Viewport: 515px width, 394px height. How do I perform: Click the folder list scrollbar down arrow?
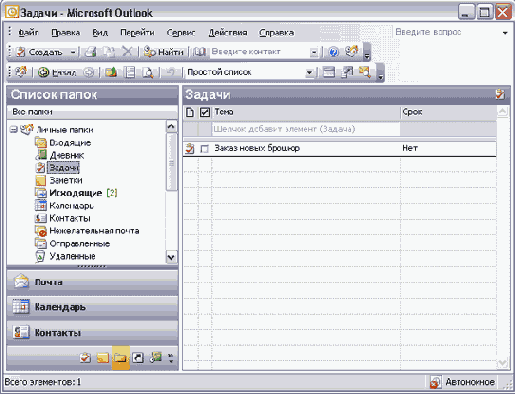tap(171, 257)
